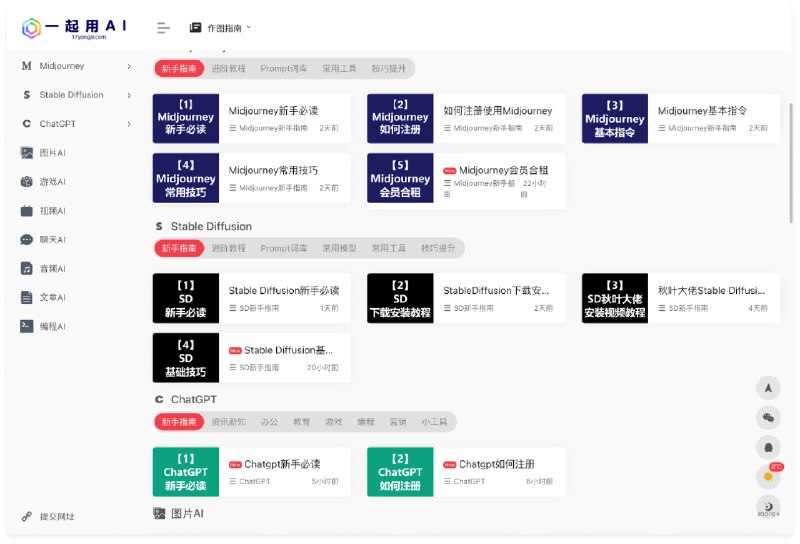Select ChatGPT 编程 tab
The height and width of the screenshot is (544, 800).
[366, 422]
